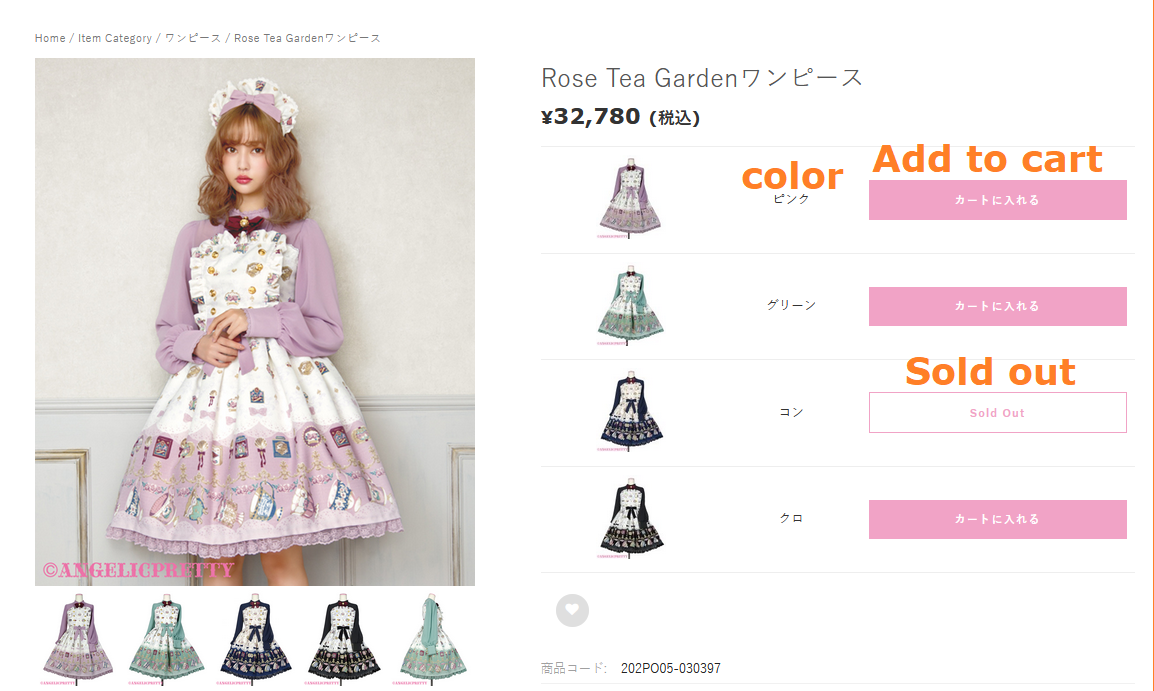Click the heart wishlist icon
This screenshot has height=691, width=1154.
pyautogui.click(x=572, y=610)
